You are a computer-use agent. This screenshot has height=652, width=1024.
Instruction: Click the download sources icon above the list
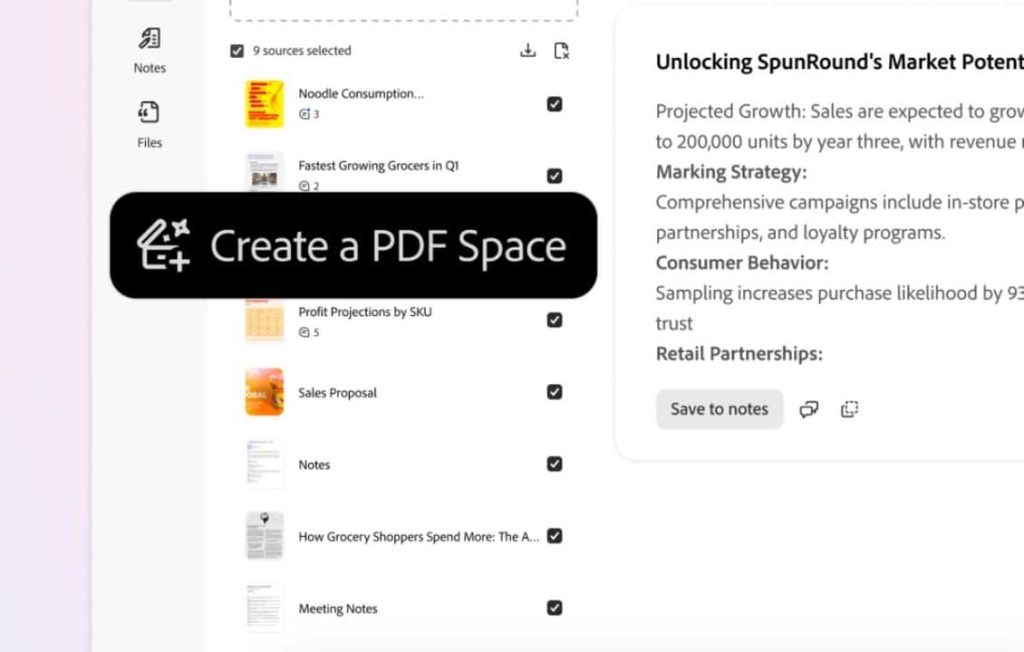527,49
